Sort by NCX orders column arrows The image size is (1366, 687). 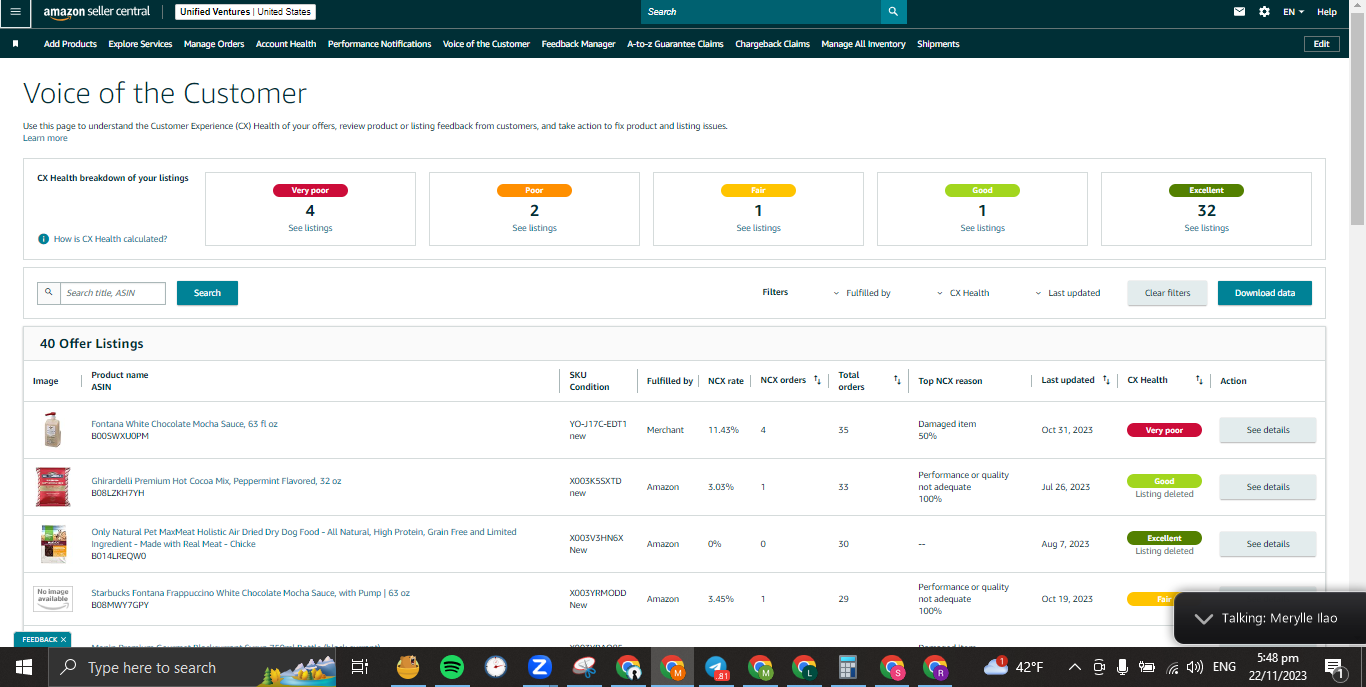[x=817, y=380]
